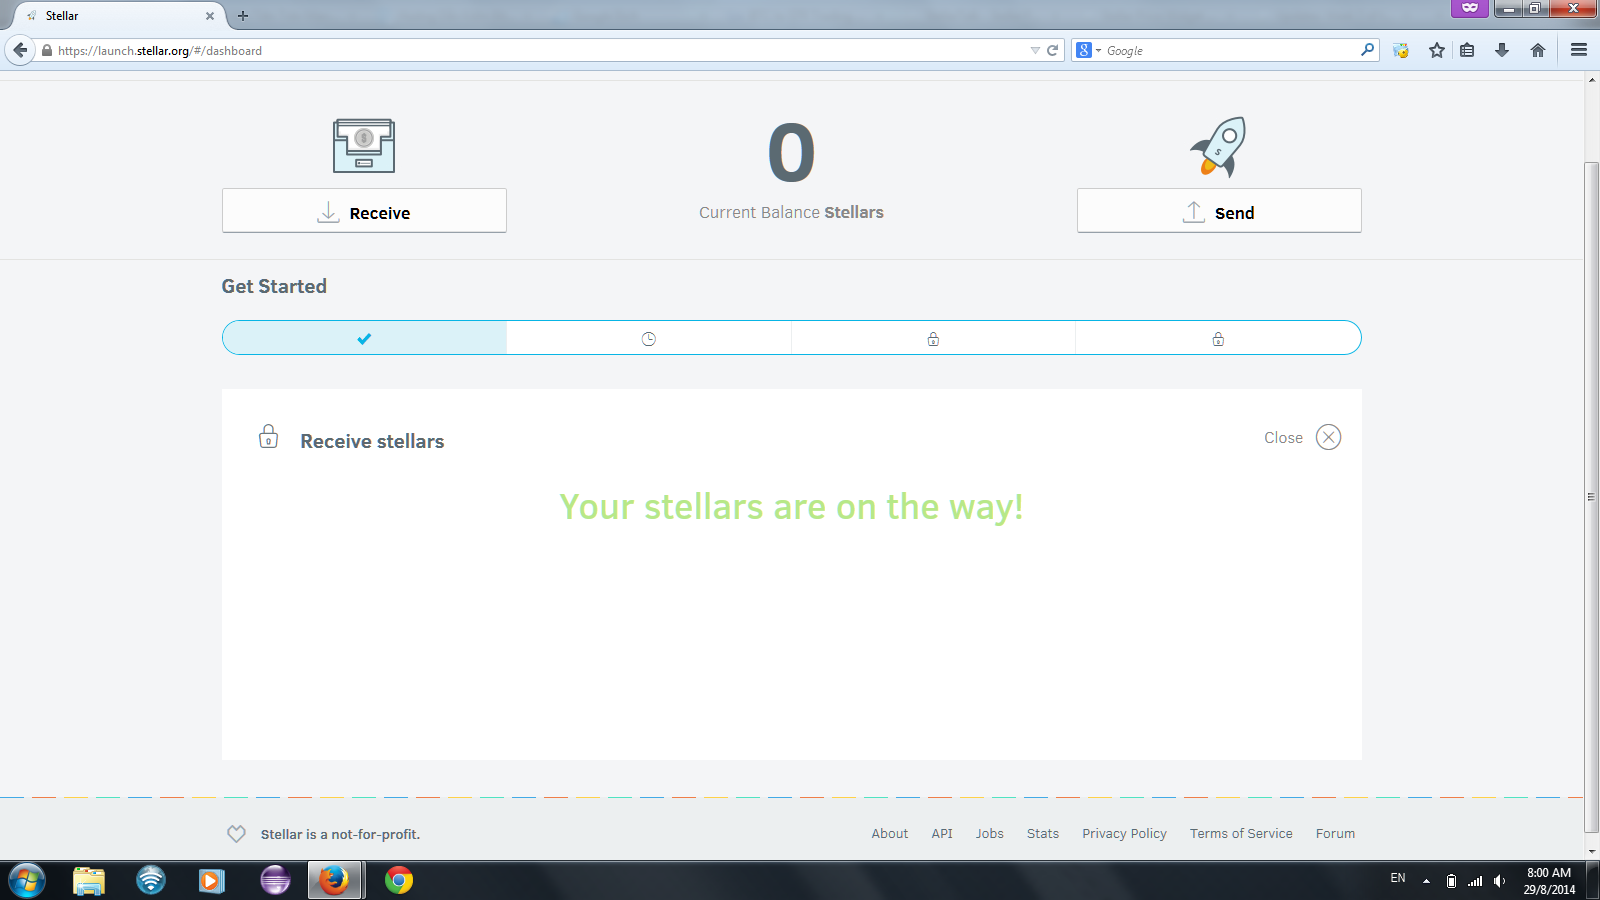This screenshot has width=1600, height=900.
Task: Click the search magnifier icon
Action: point(1368,50)
